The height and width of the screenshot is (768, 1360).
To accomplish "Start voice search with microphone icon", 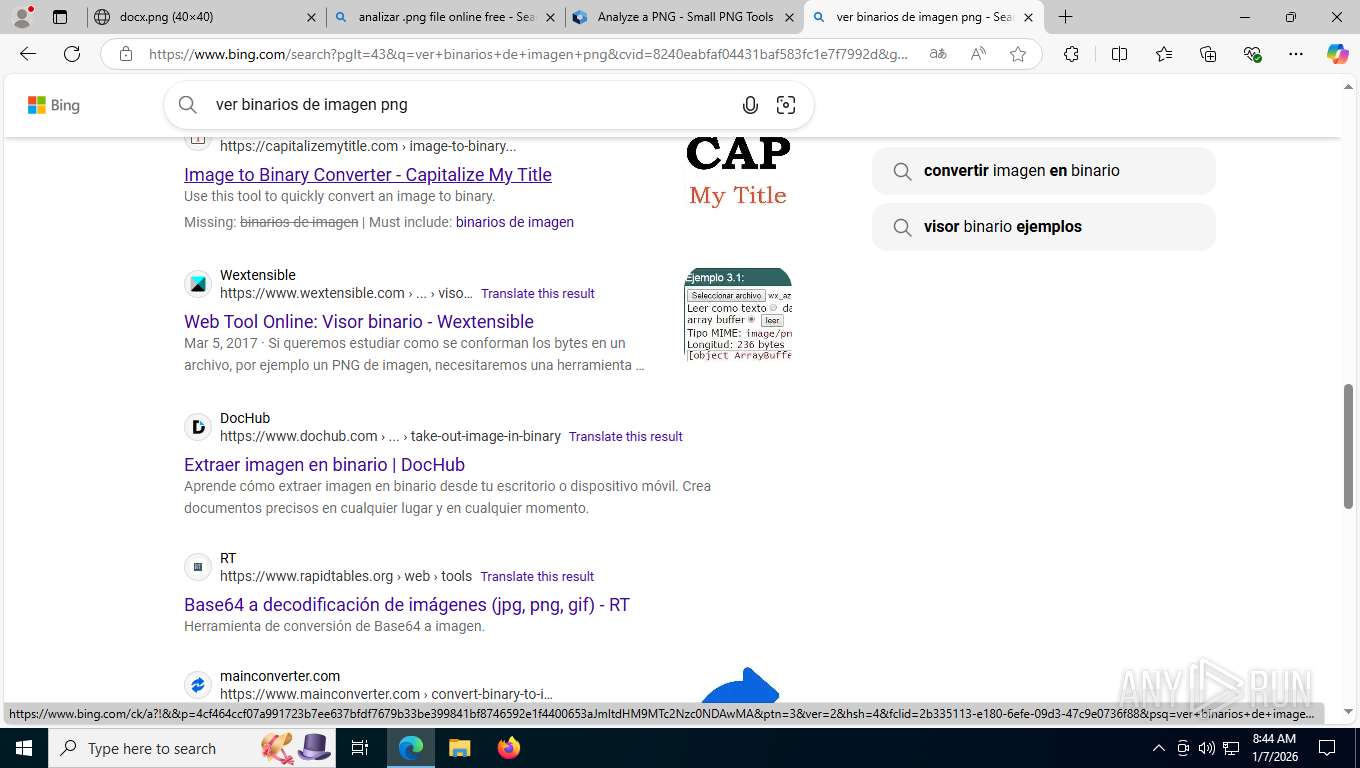I will tap(750, 105).
